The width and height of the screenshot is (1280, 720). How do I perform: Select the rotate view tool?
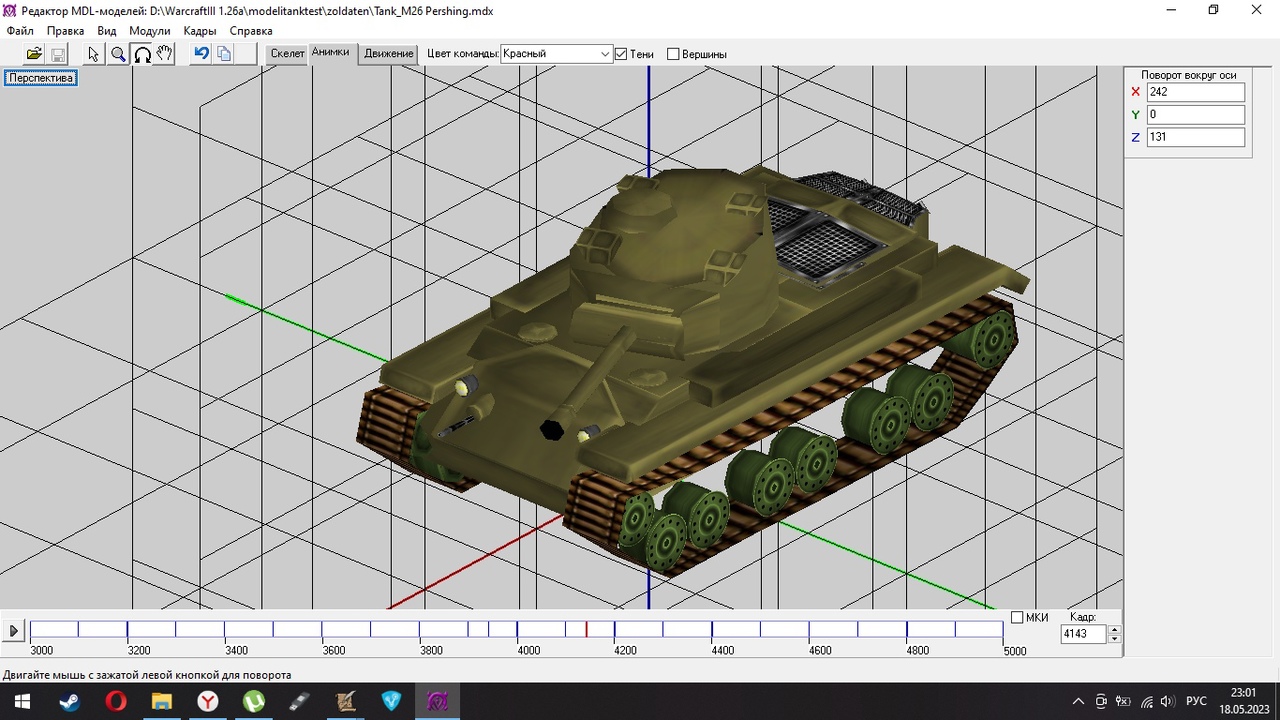click(x=142, y=54)
